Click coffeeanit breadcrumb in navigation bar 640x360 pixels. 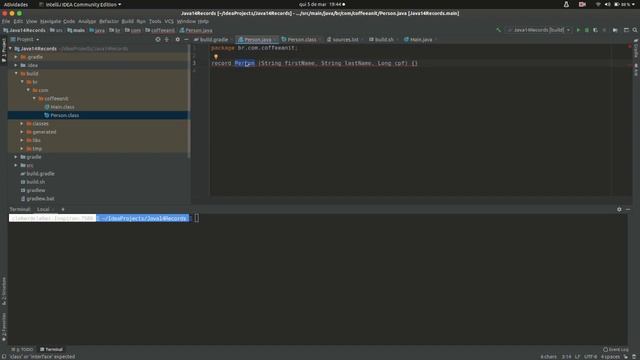click(x=160, y=30)
